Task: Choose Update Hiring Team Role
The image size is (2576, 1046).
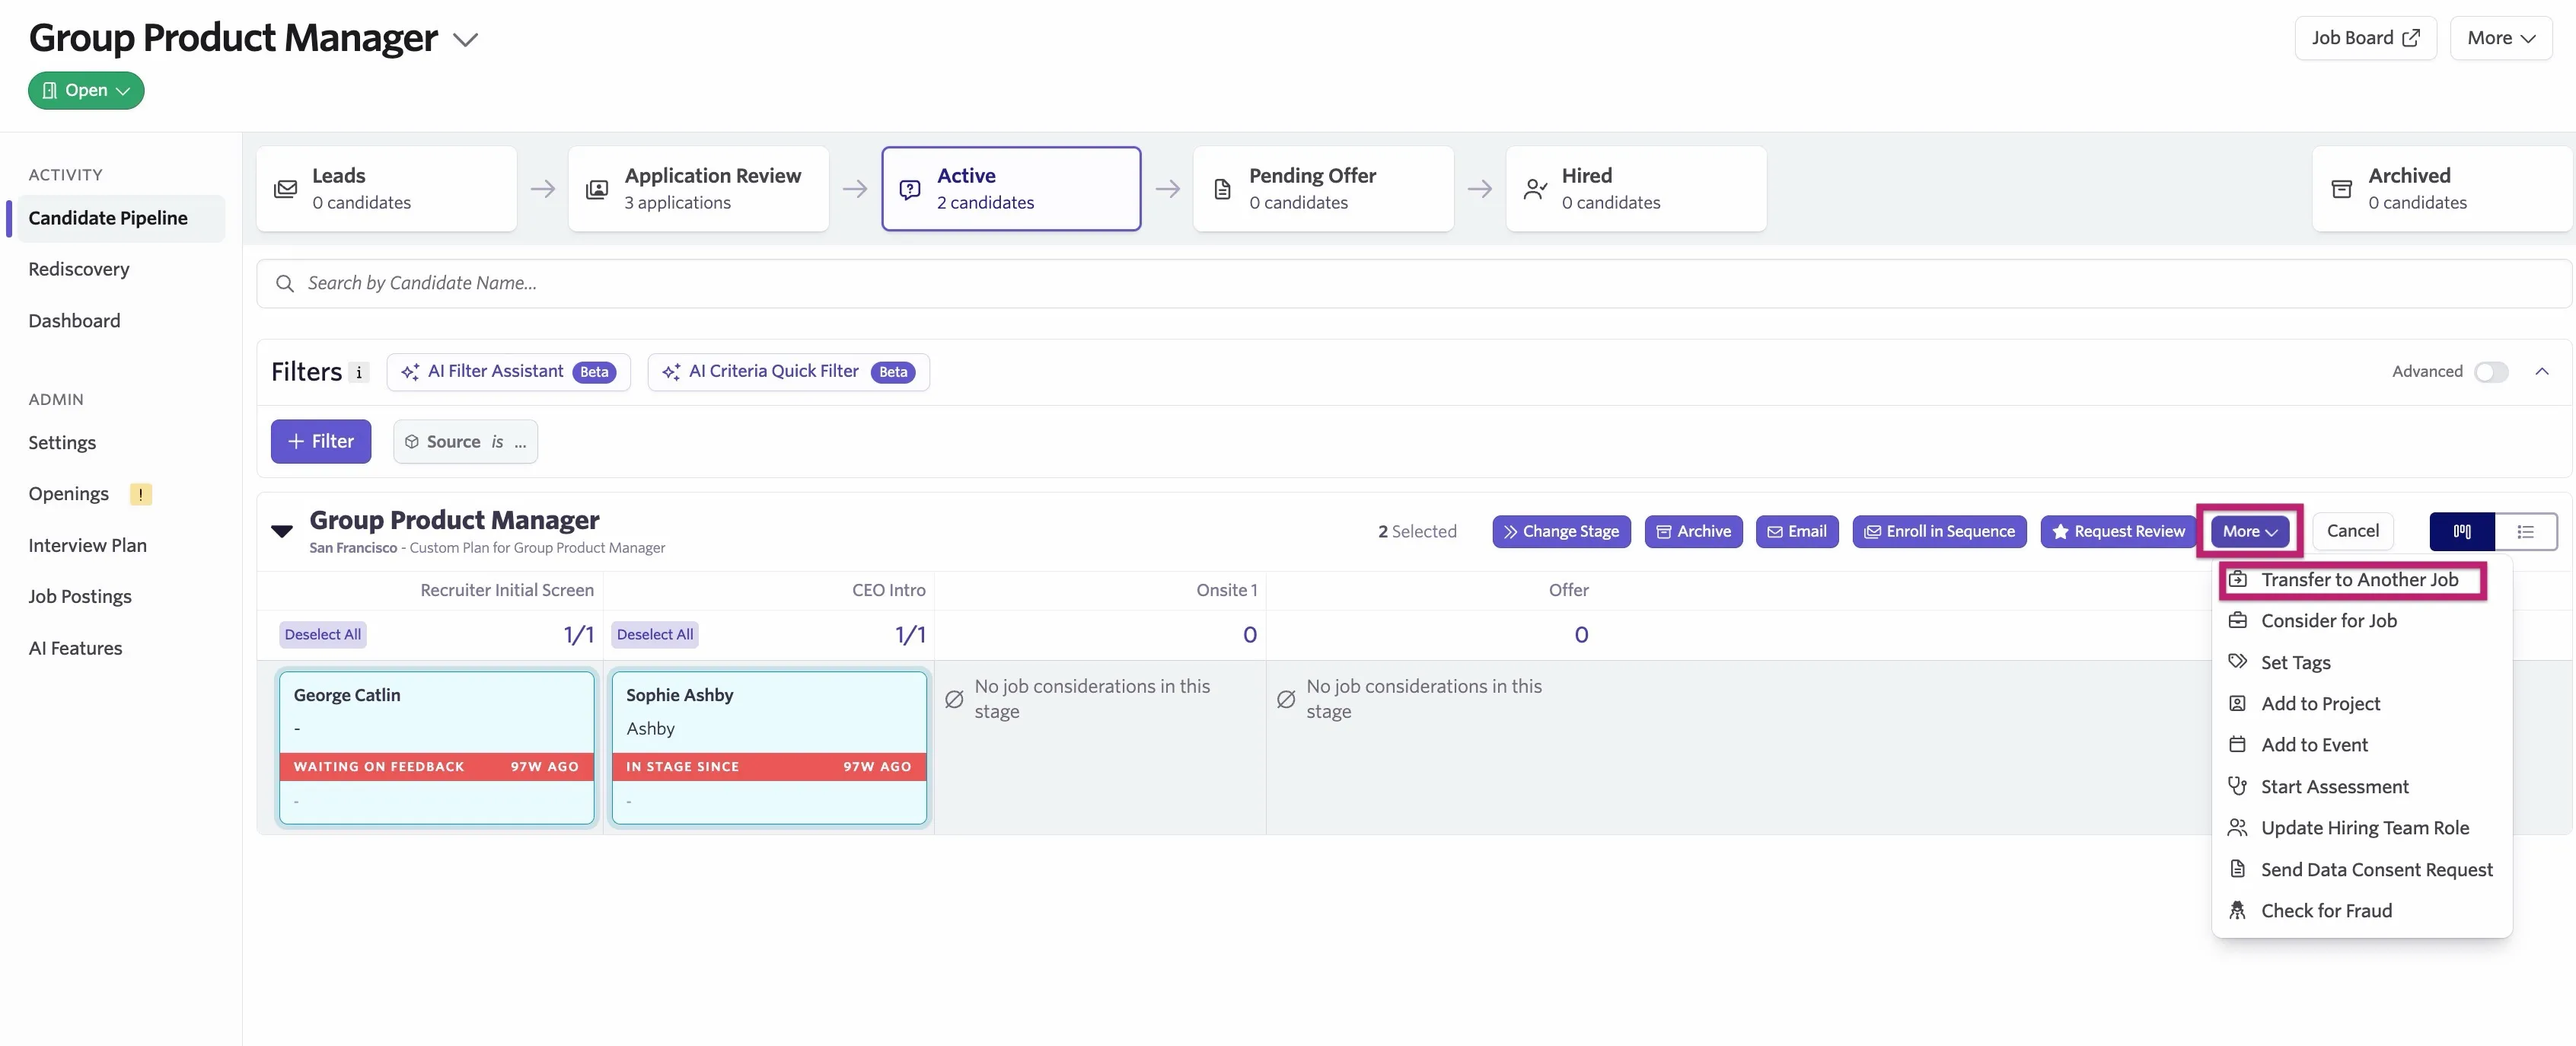Action: (x=2362, y=828)
